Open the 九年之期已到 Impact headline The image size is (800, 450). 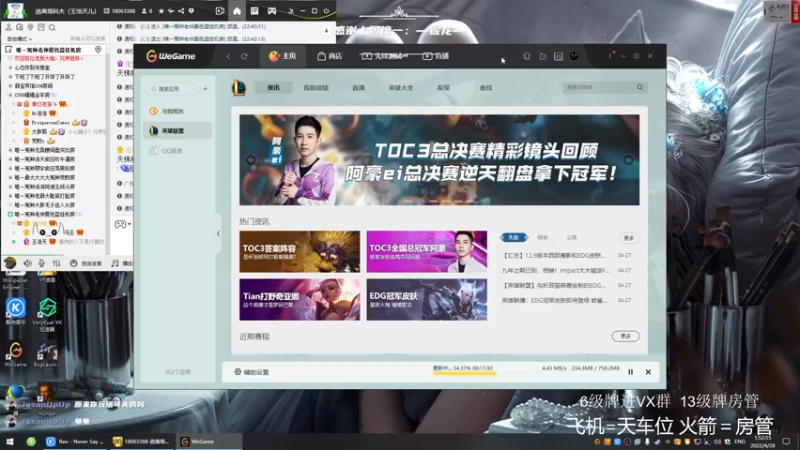(x=556, y=270)
